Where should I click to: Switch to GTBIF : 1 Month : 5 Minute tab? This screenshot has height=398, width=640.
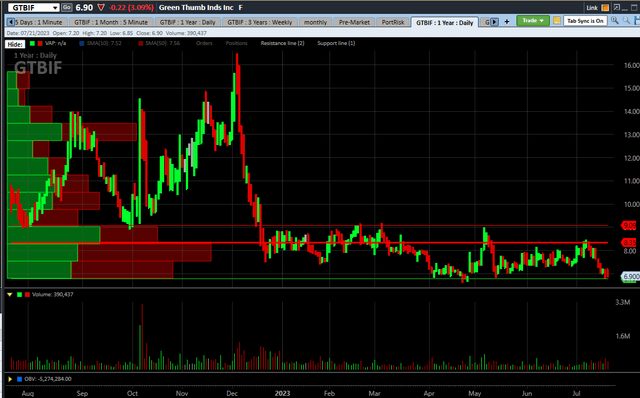tap(111, 22)
